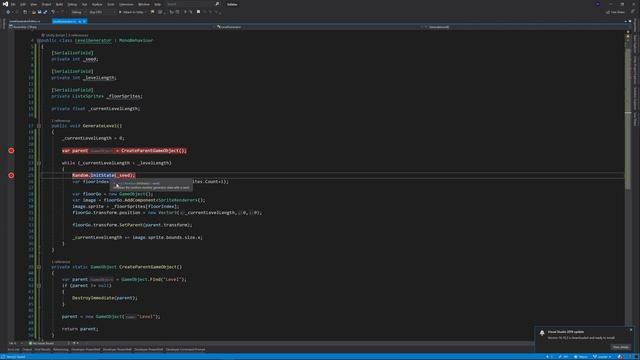Open the Output tab
Screen dimensions: 640x360
[27, 350]
